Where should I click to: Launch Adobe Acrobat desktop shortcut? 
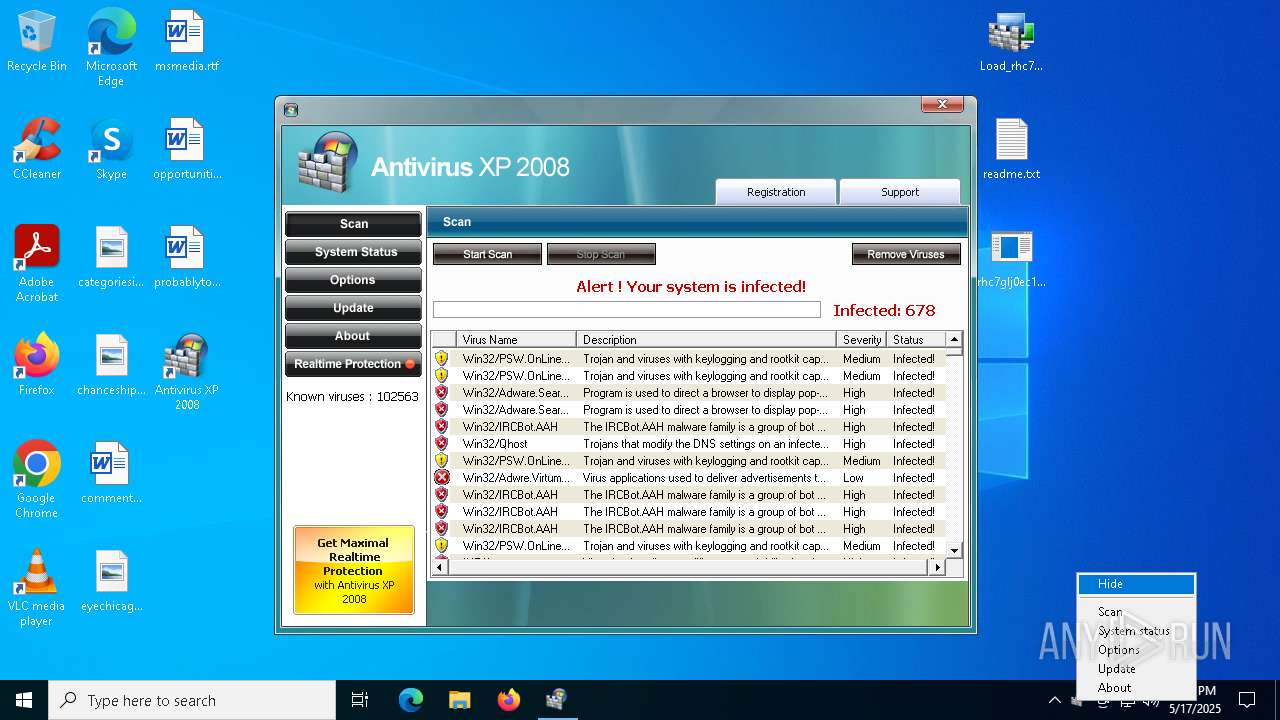point(37,264)
